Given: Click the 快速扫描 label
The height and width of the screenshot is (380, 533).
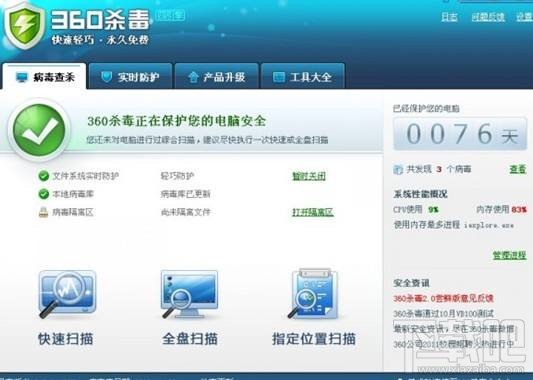Looking at the screenshot, I should point(66,339).
